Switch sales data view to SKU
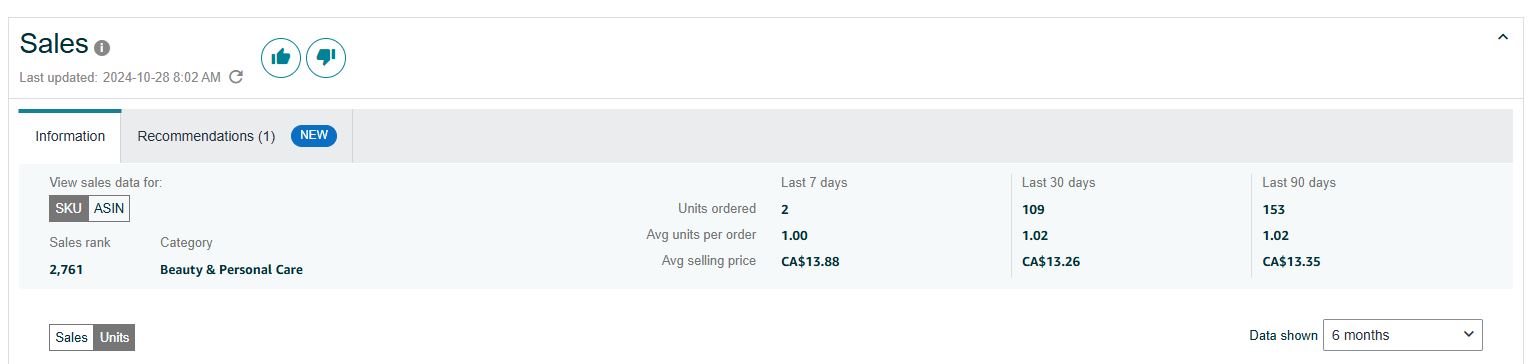This screenshot has width=1539, height=364. [x=69, y=209]
